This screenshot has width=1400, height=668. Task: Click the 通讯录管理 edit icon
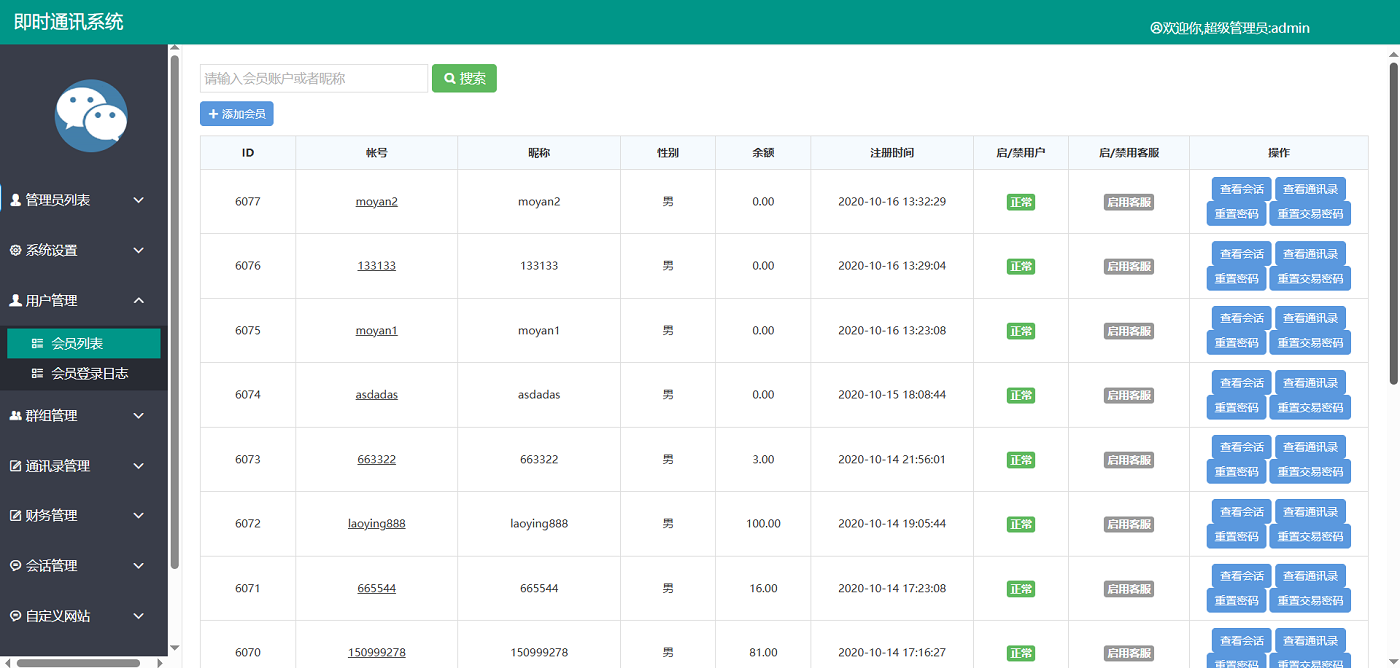(15, 466)
